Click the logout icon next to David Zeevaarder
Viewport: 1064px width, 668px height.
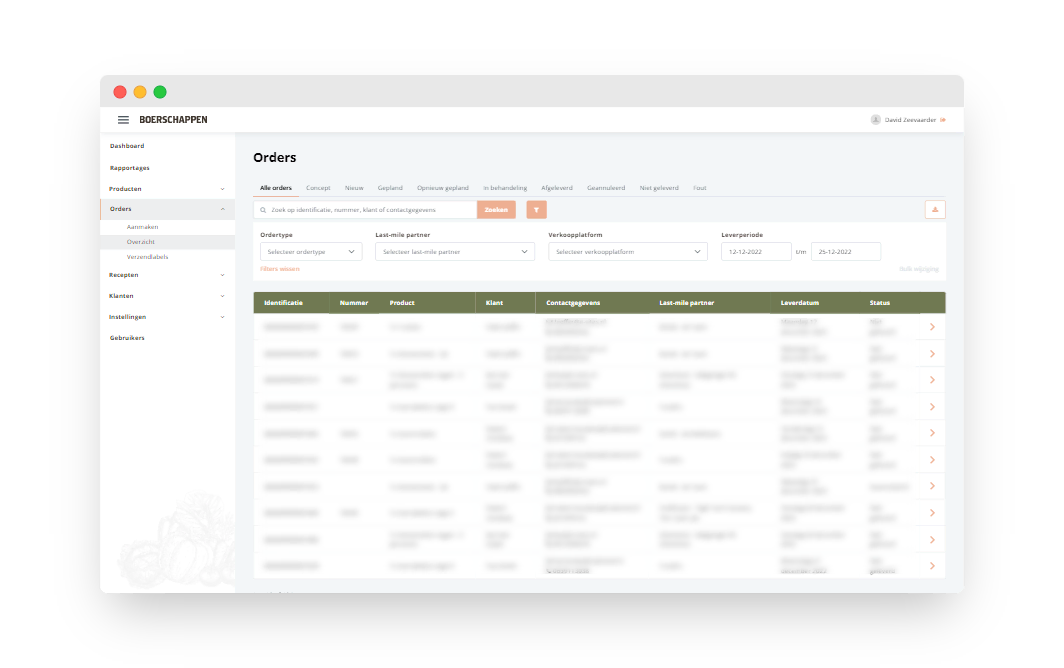coord(943,120)
